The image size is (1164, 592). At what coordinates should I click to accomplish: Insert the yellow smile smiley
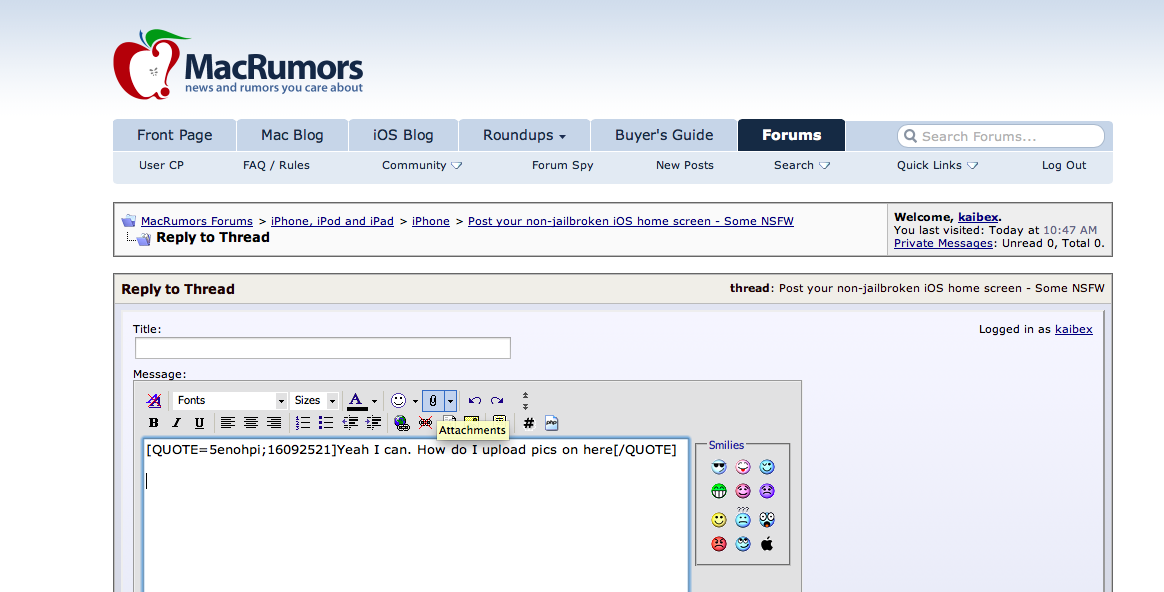click(719, 519)
